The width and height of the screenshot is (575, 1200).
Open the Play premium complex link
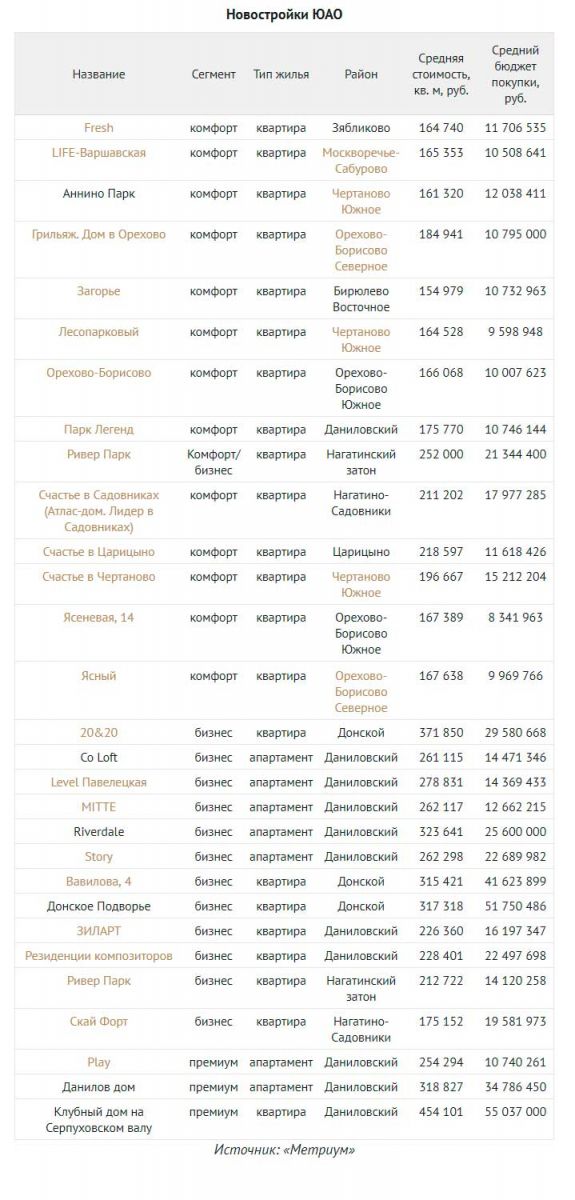point(98,1062)
